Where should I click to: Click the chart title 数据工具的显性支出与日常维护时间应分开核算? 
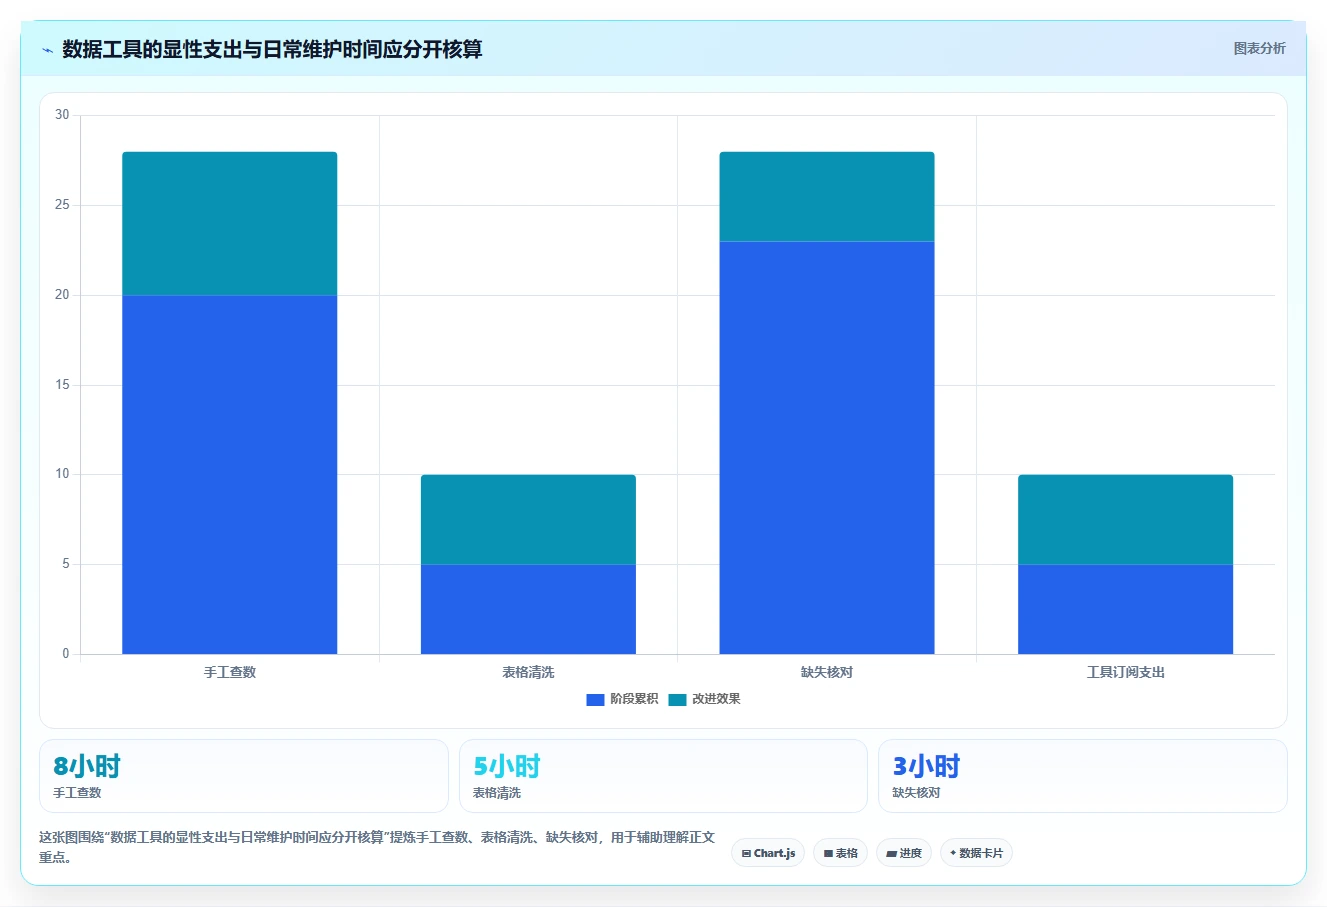pos(272,49)
